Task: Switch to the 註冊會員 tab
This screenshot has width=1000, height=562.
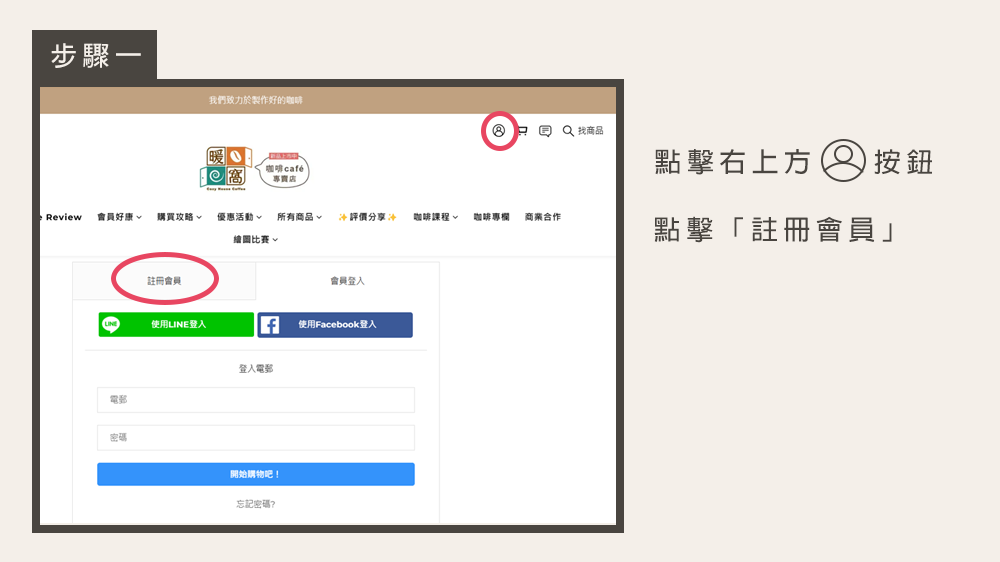Action: point(164,281)
